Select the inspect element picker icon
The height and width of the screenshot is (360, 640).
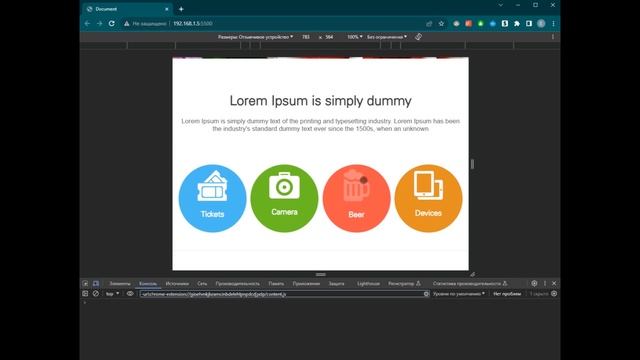pyautogui.click(x=85, y=283)
